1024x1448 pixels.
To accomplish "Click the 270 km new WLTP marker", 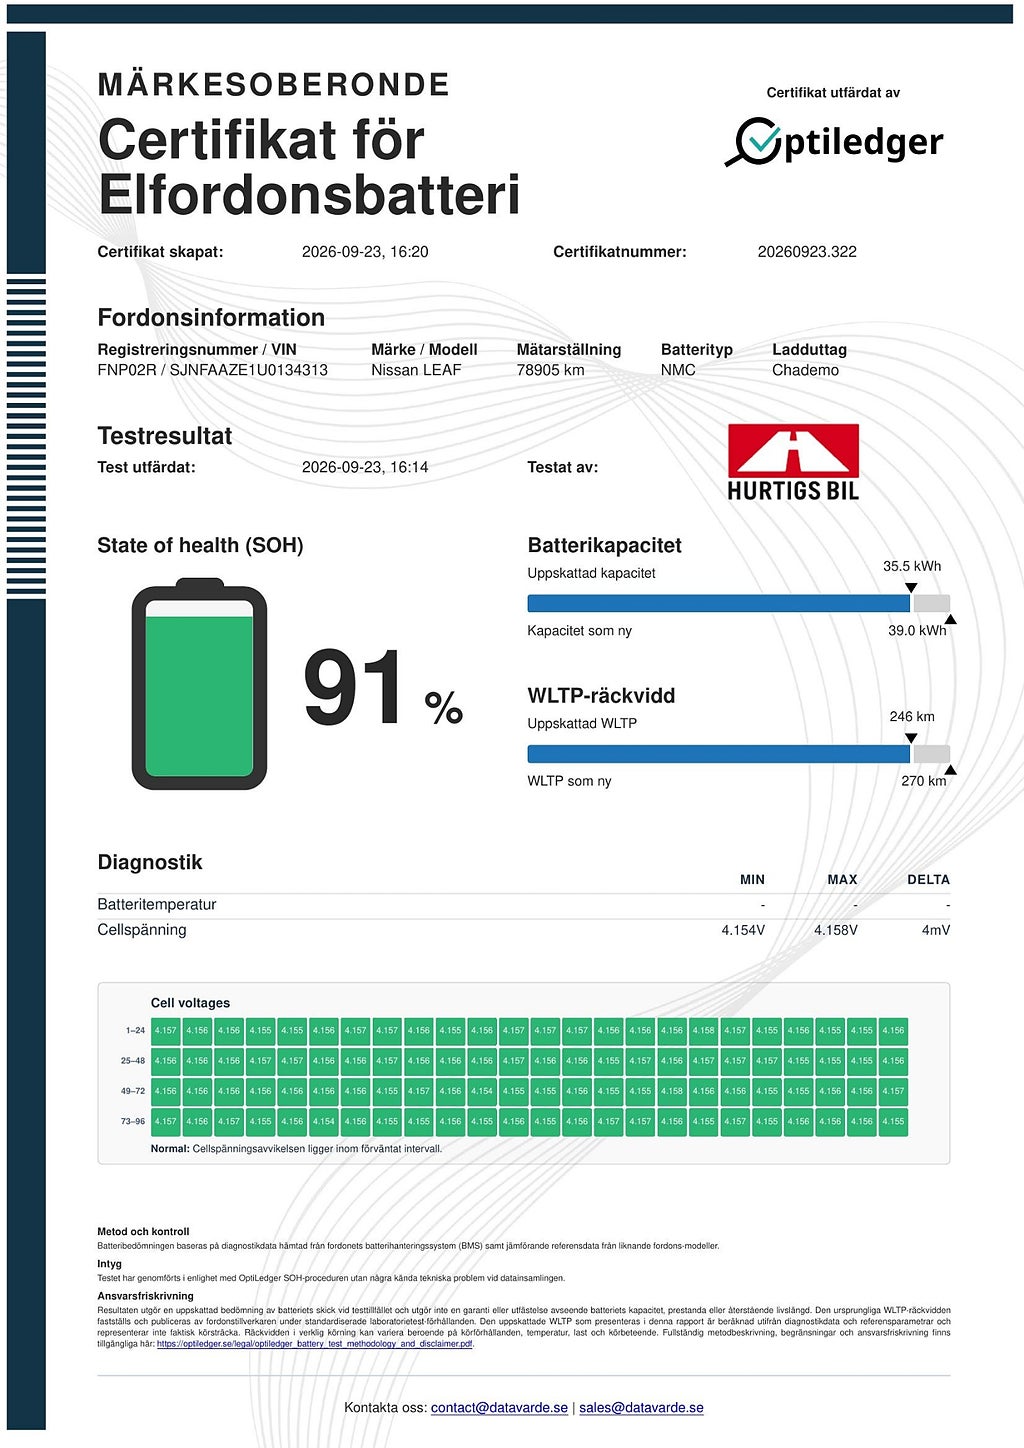I will [950, 770].
